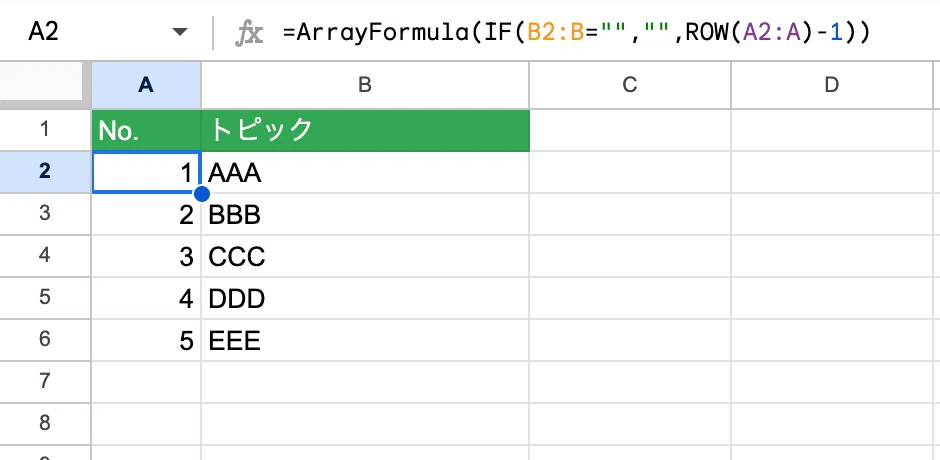Image resolution: width=940 pixels, height=460 pixels.
Task: Select row 8 header
Action: (46, 424)
